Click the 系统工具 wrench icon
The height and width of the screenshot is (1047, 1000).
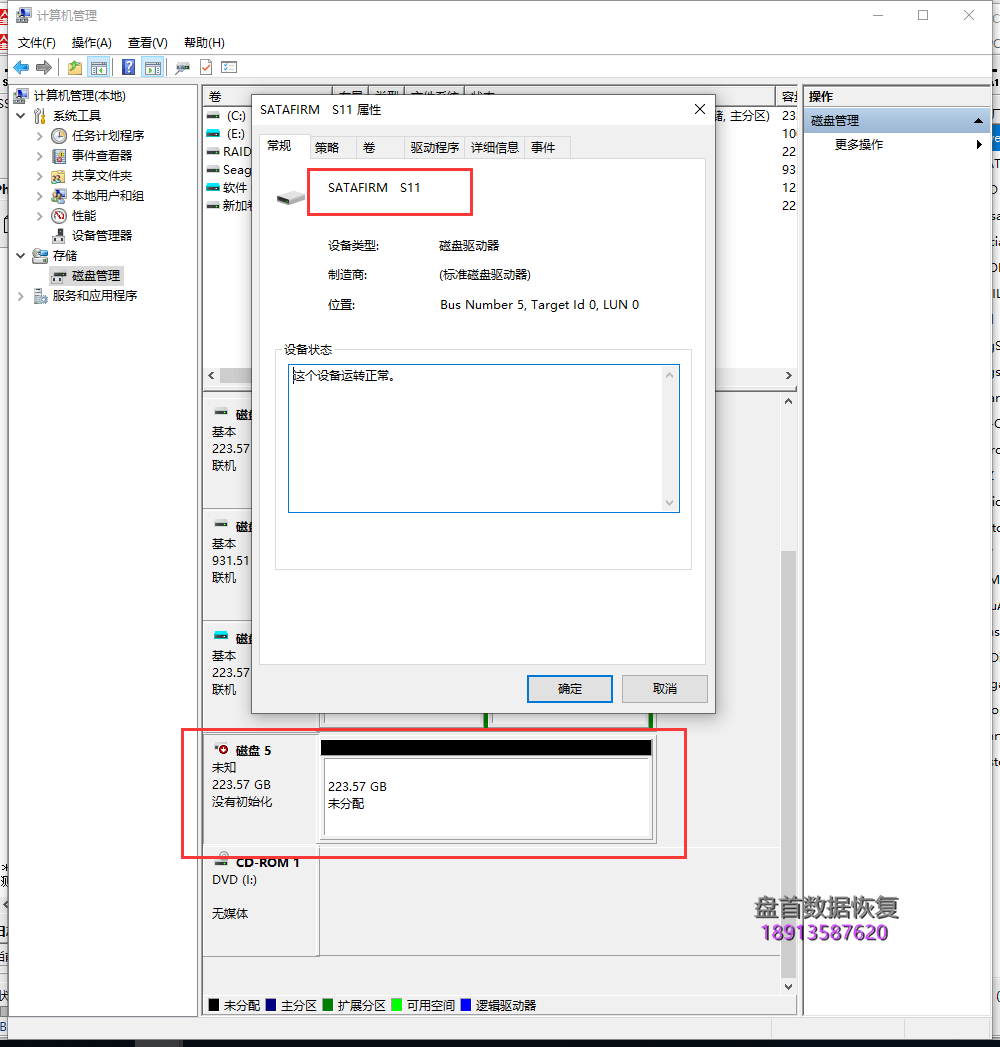(x=41, y=116)
